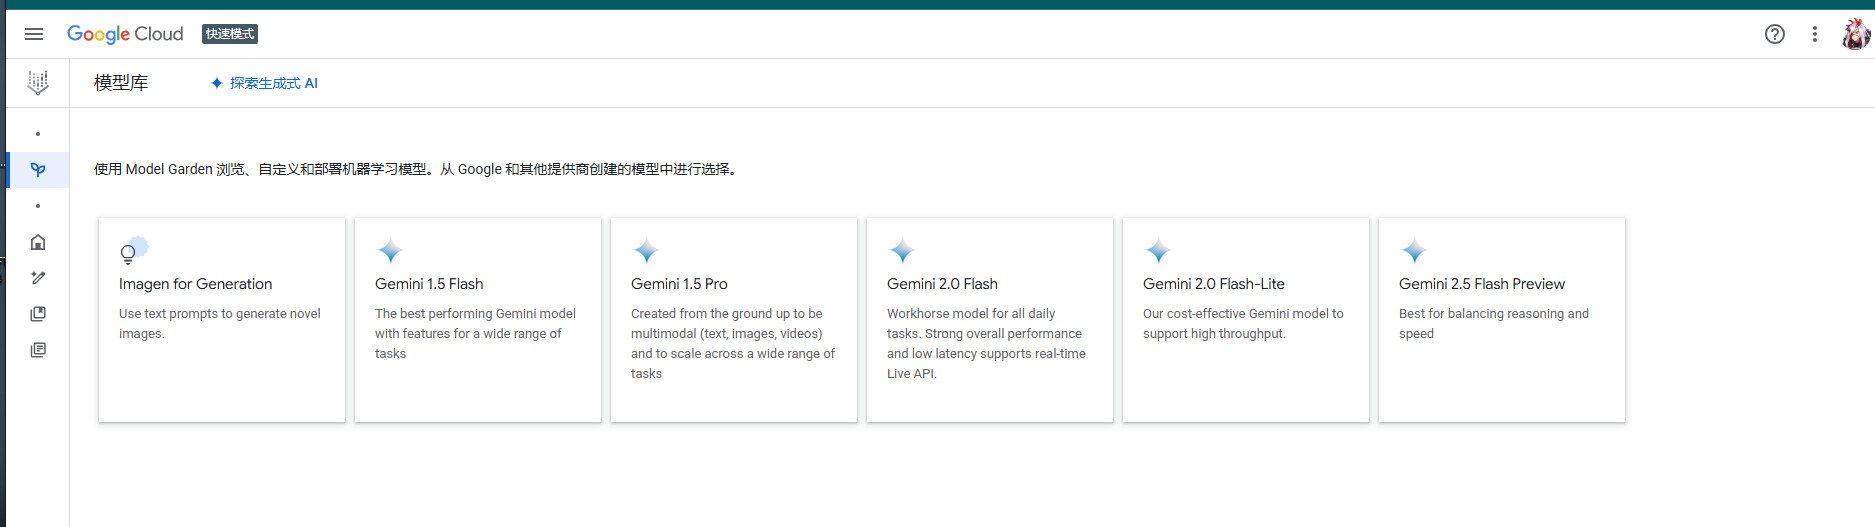Image resolution: width=1875 pixels, height=527 pixels.
Task: Click the document list icon in sidebar
Action: point(38,350)
